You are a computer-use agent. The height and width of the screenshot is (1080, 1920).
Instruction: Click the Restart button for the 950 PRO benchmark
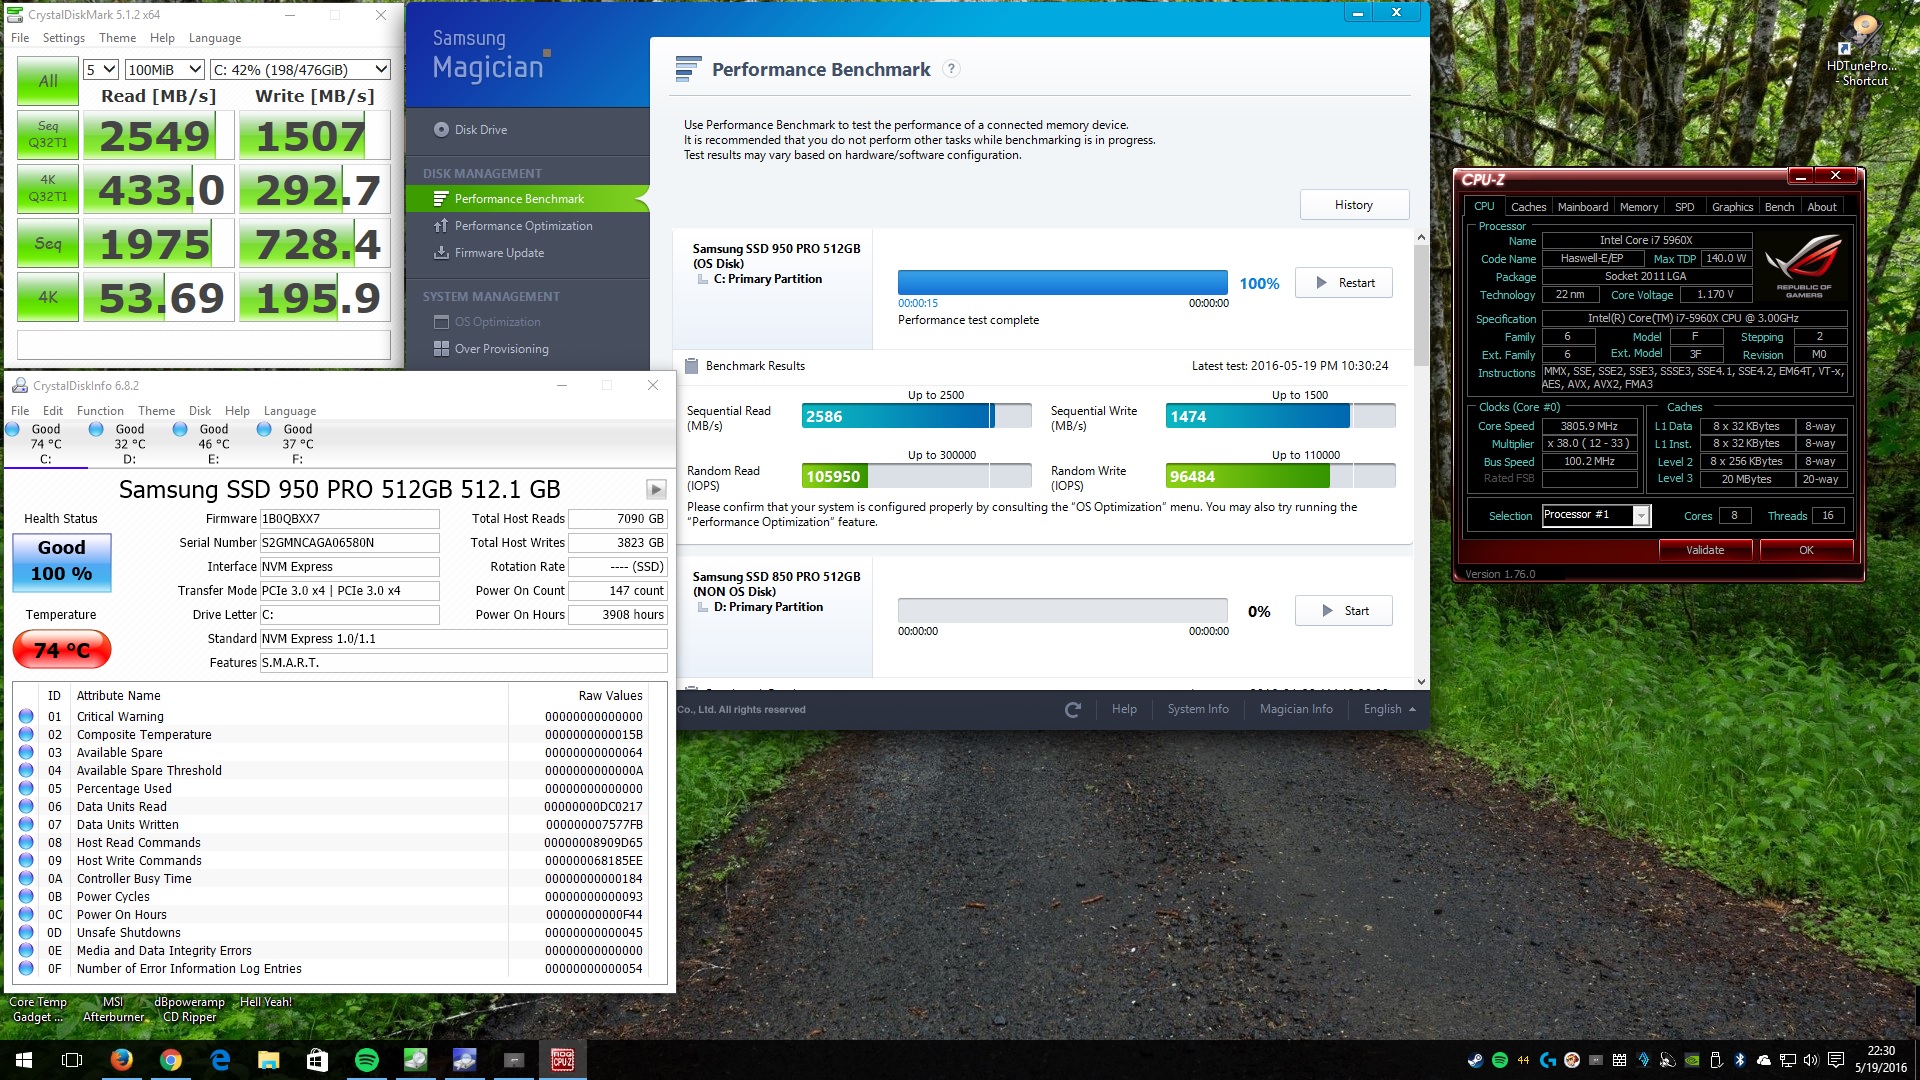1344,283
